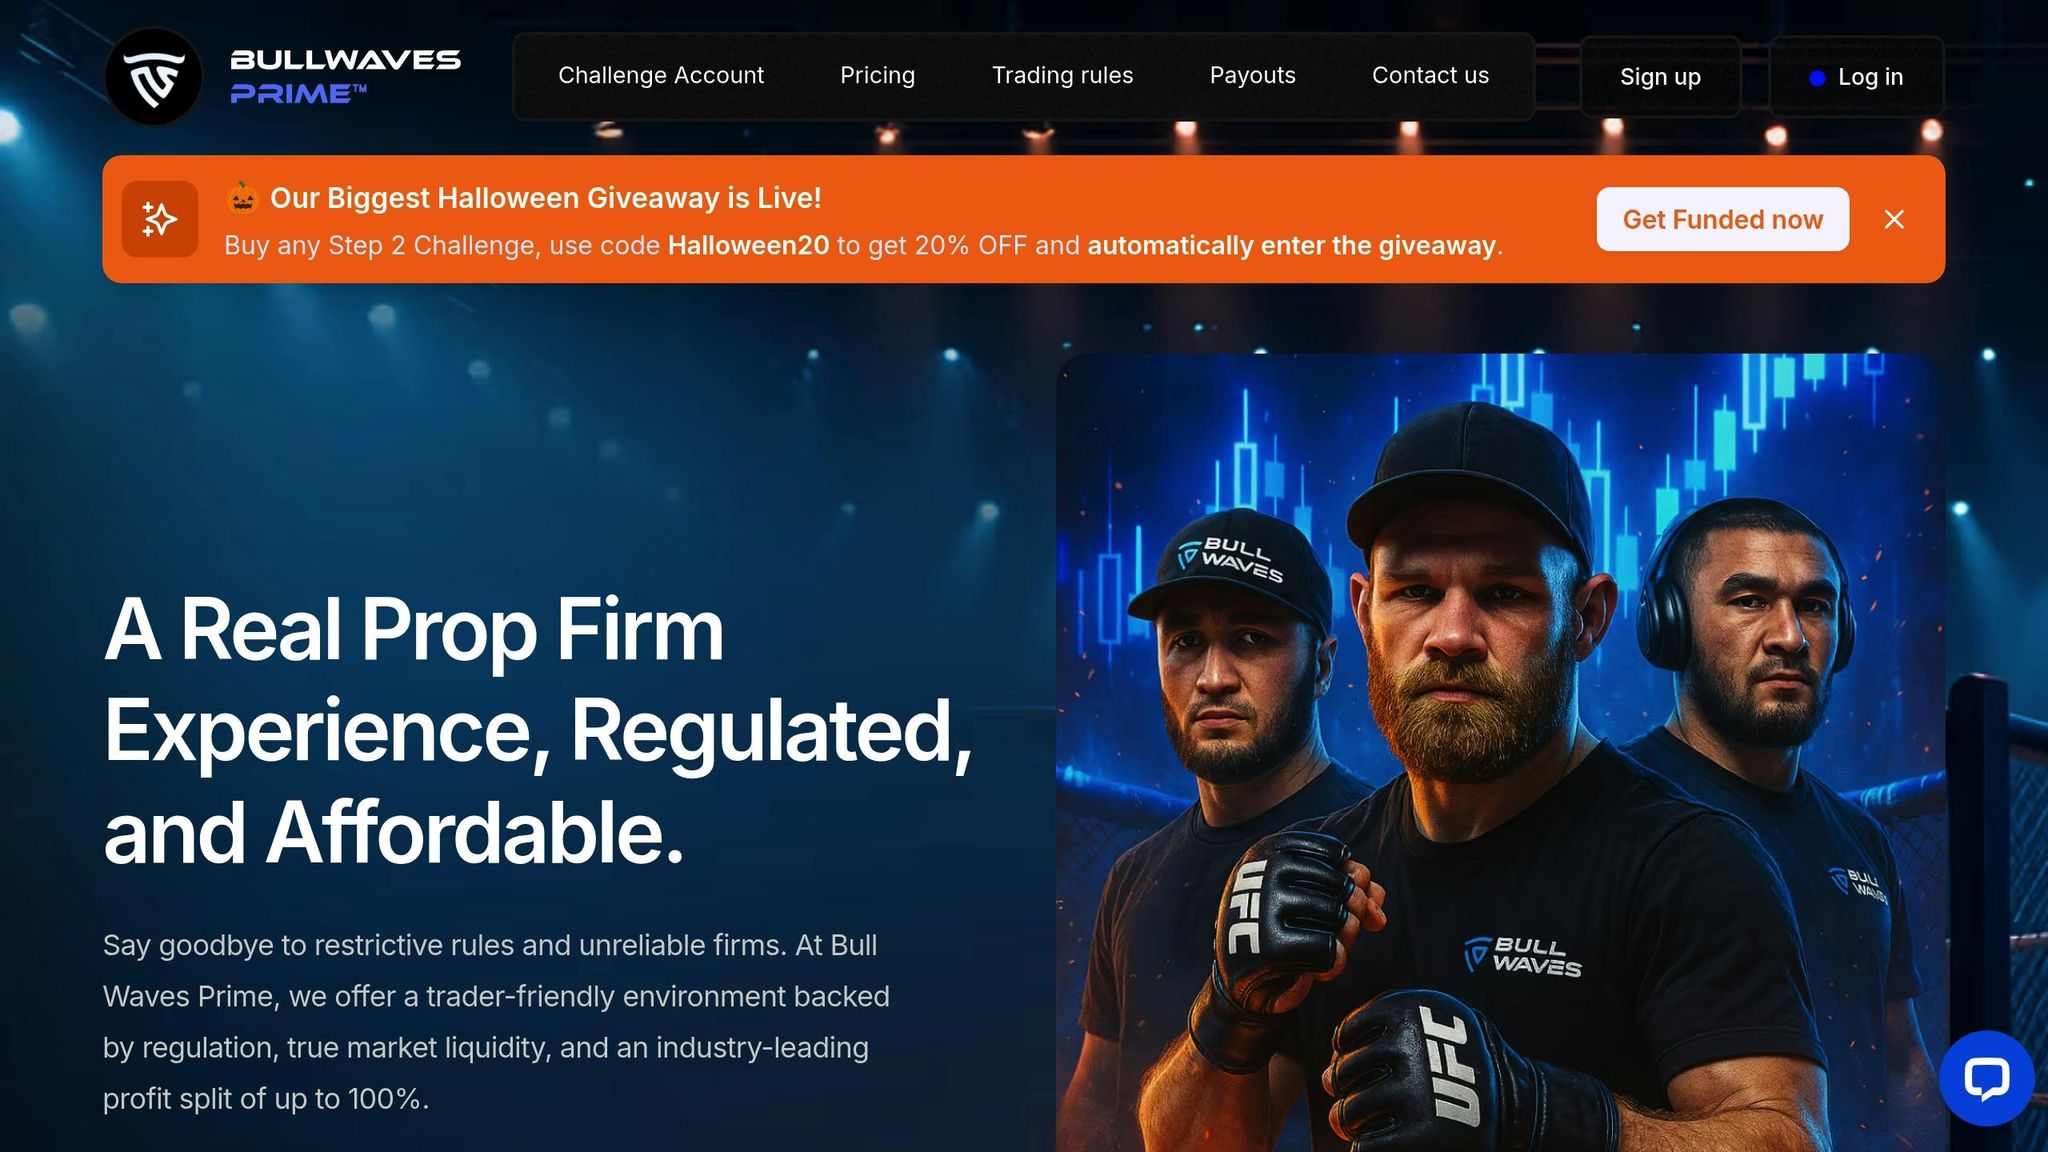Go to the Pricing page
Screen dimensions: 2048x1152
[x=877, y=76]
